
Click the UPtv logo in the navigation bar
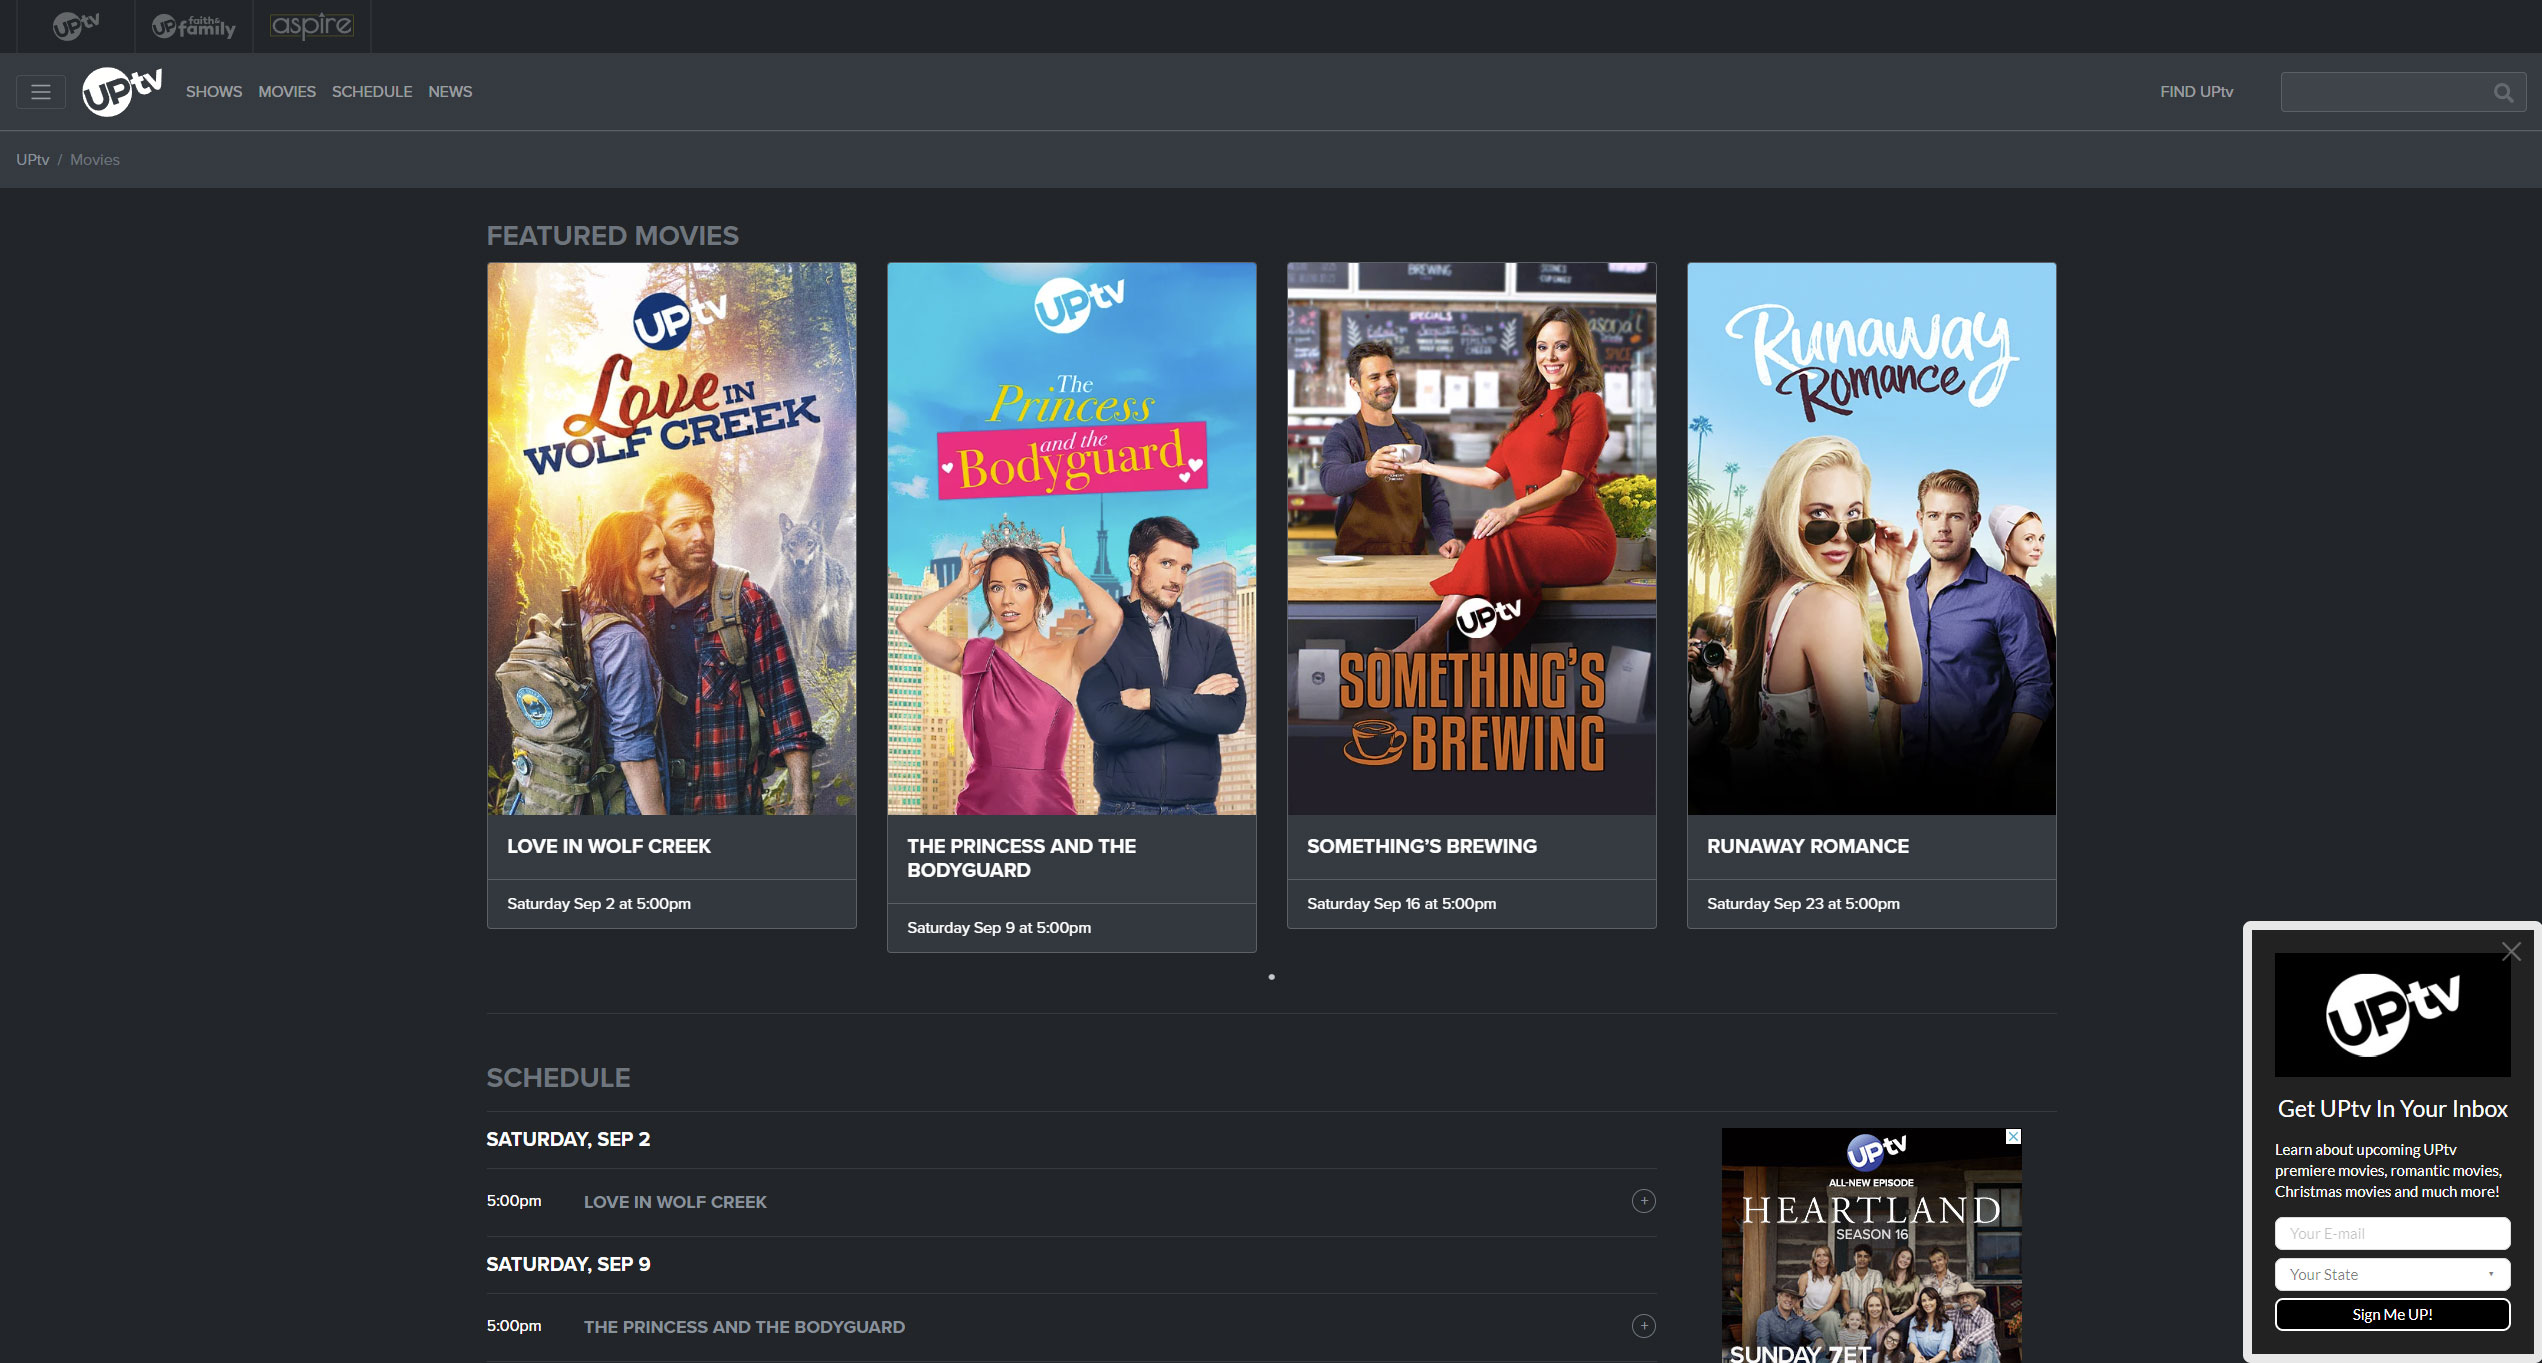(122, 92)
